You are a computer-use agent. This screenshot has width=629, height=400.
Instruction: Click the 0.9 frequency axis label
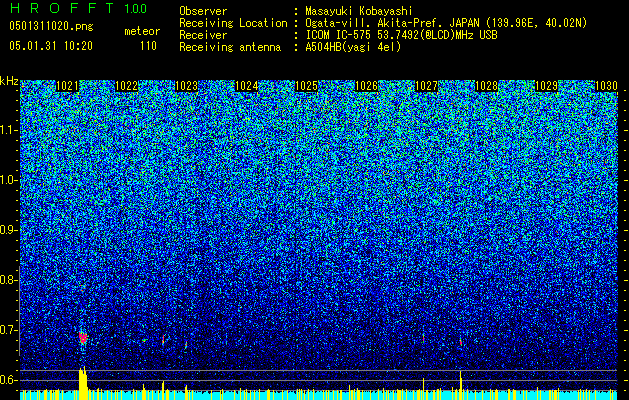point(8,230)
